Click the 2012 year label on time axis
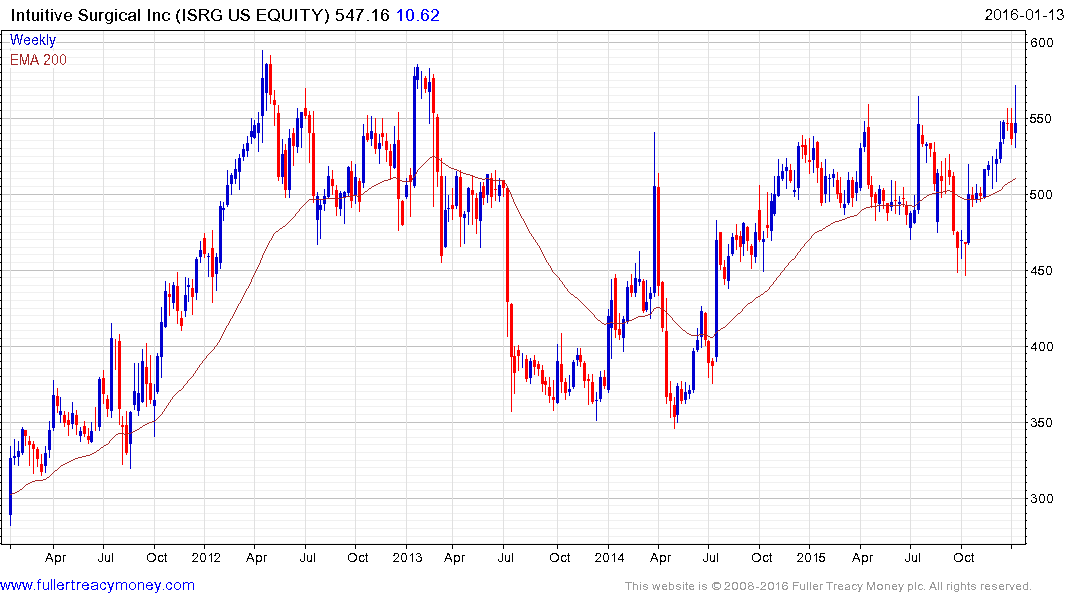 (206, 557)
